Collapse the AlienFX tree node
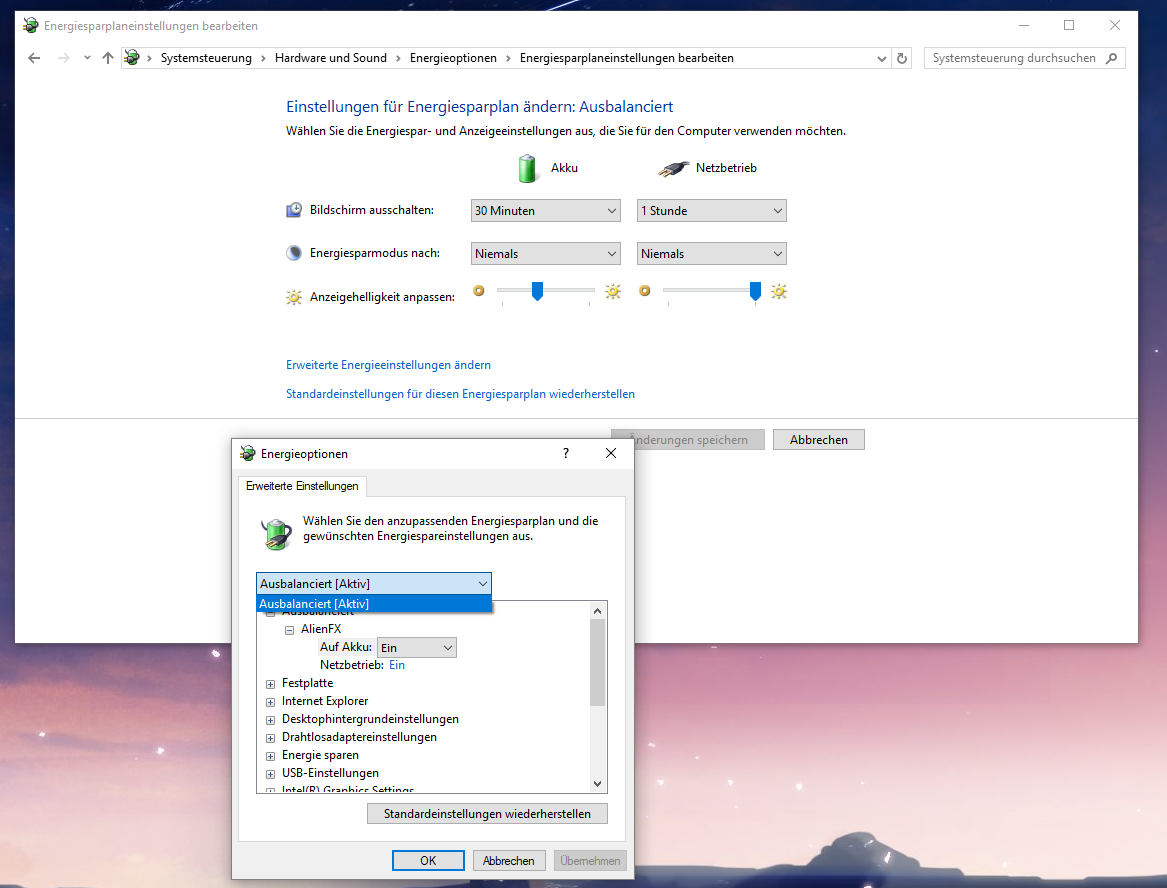Screen dimensions: 1167x888 click(x=289, y=630)
